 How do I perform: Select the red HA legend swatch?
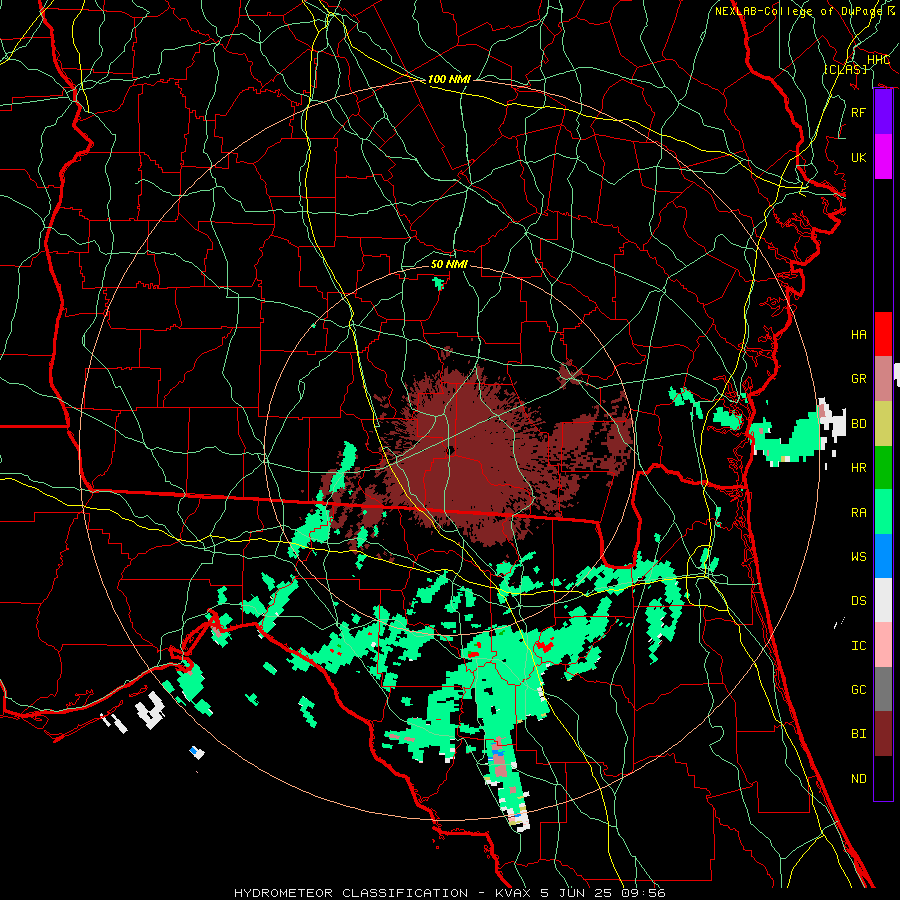883,334
